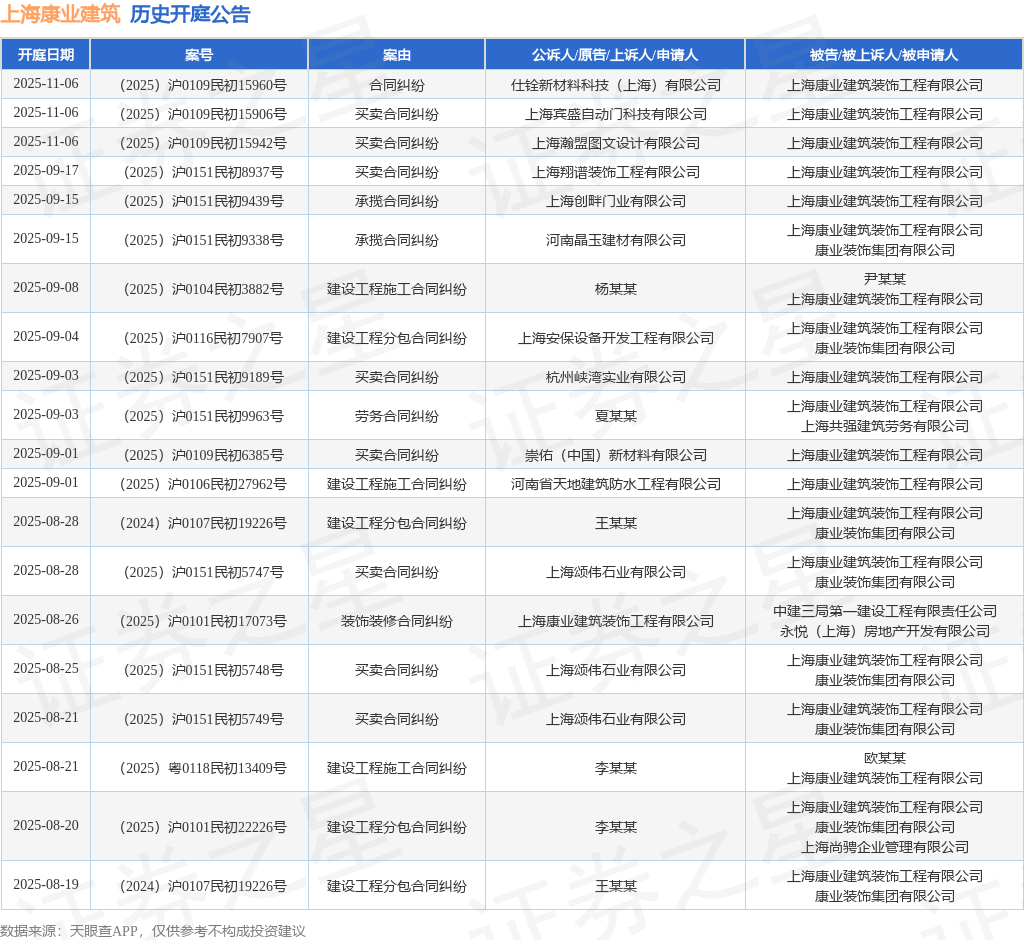Select case number (2025)沪0101民初17073号
Image resolution: width=1024 pixels, height=940 pixels.
click(203, 621)
